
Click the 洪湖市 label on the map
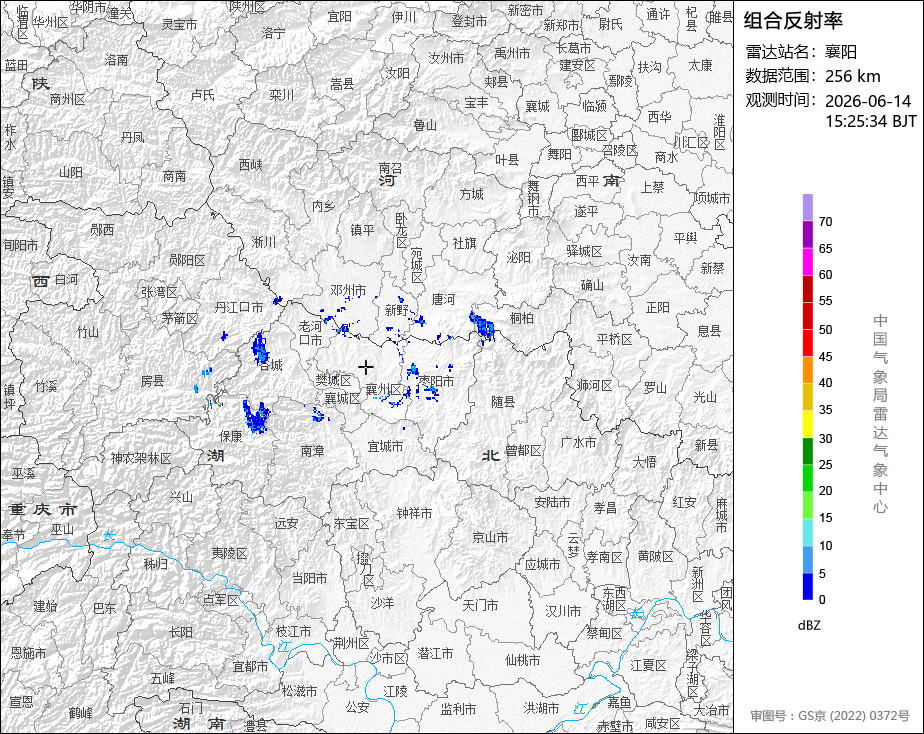coord(541,708)
